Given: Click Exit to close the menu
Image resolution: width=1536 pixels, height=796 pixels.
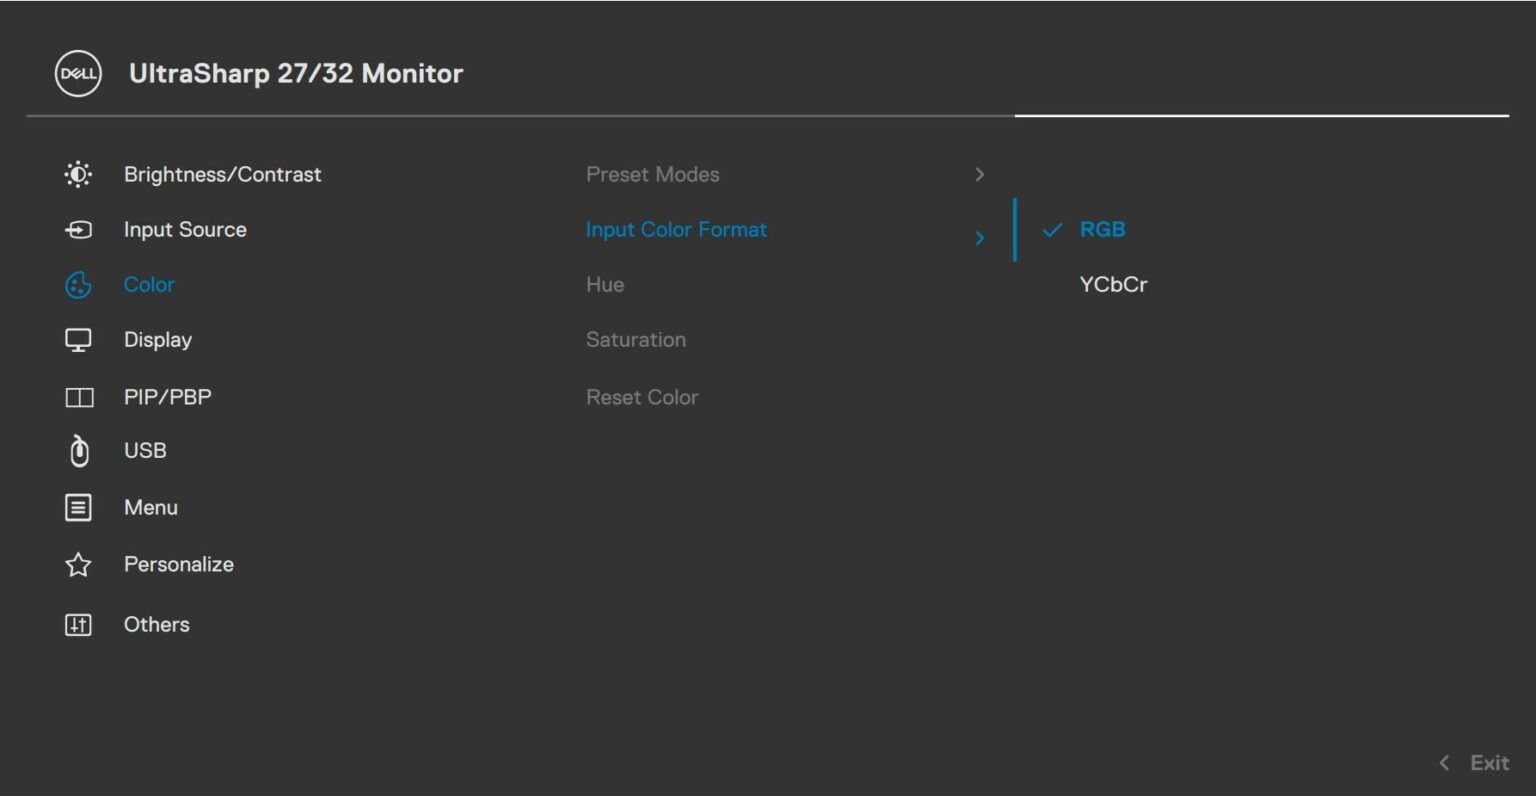Looking at the screenshot, I should (1490, 762).
